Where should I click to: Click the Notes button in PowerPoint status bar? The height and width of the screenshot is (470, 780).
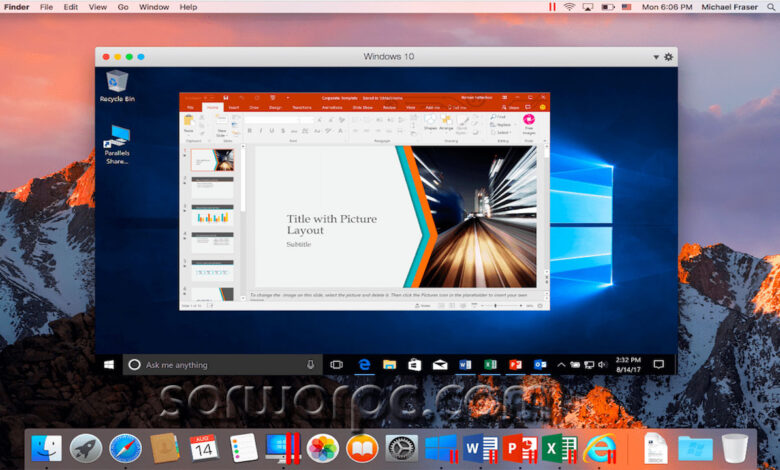pos(422,306)
